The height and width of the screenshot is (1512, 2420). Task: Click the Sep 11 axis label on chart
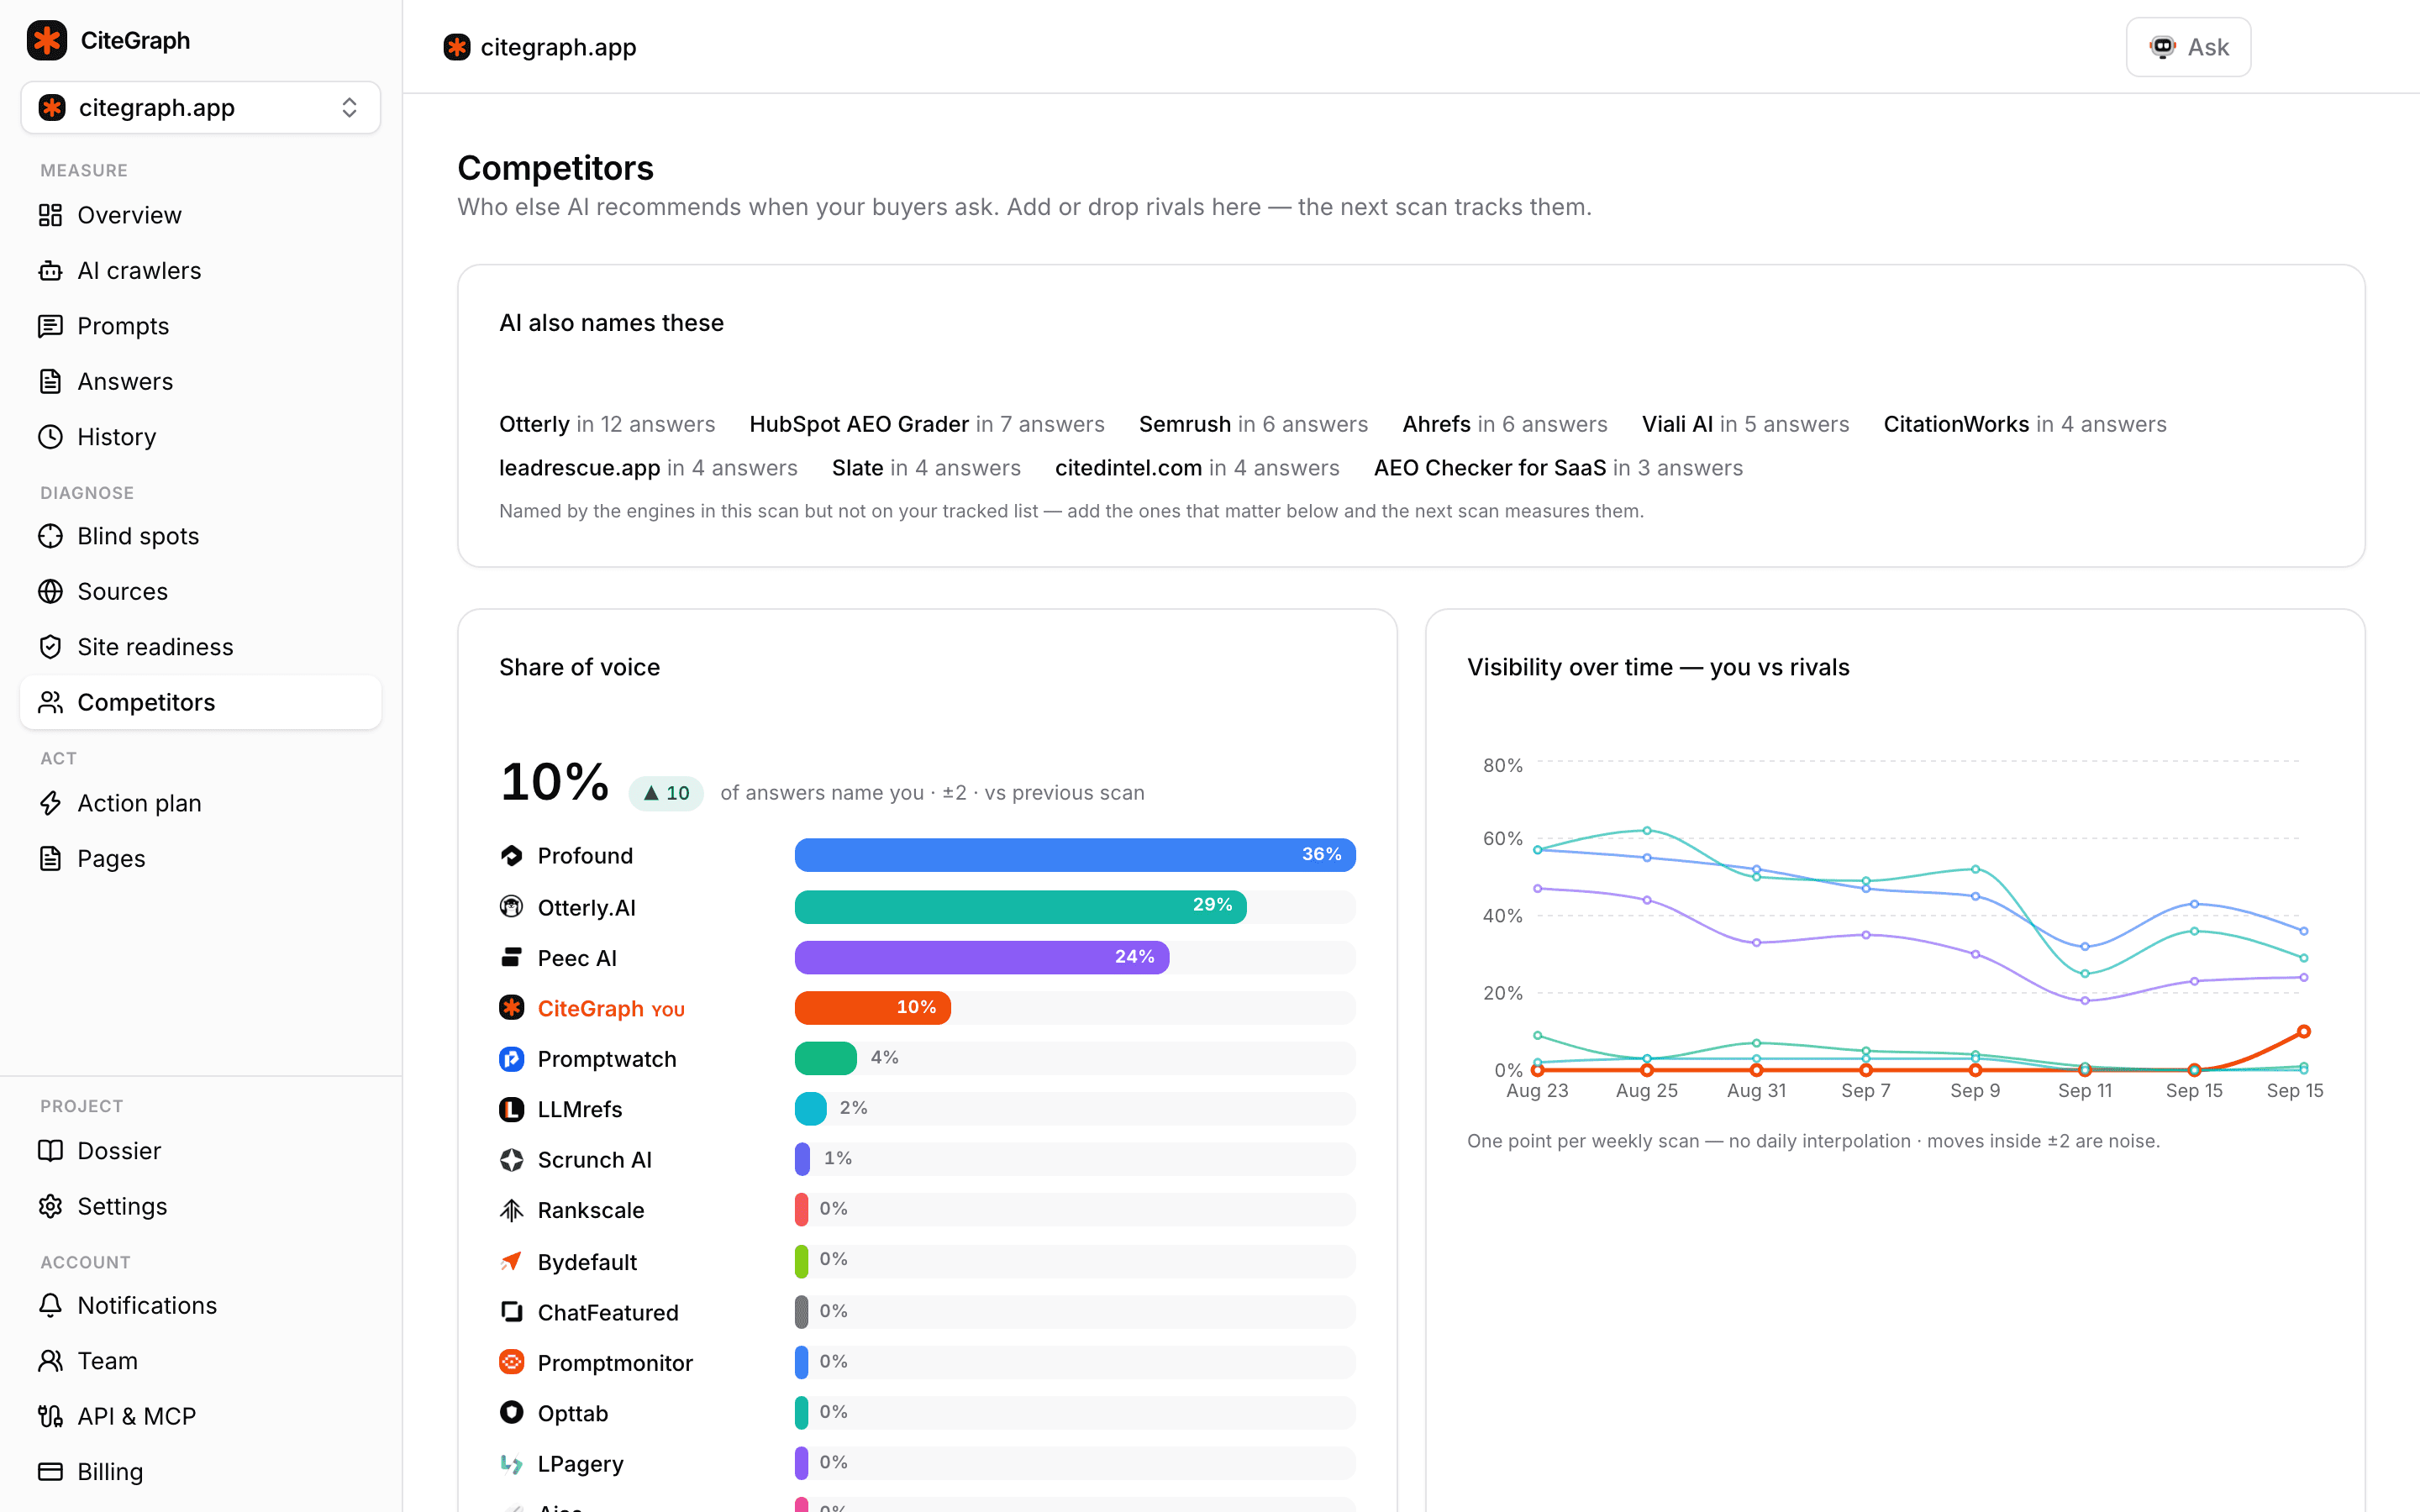click(2085, 1090)
